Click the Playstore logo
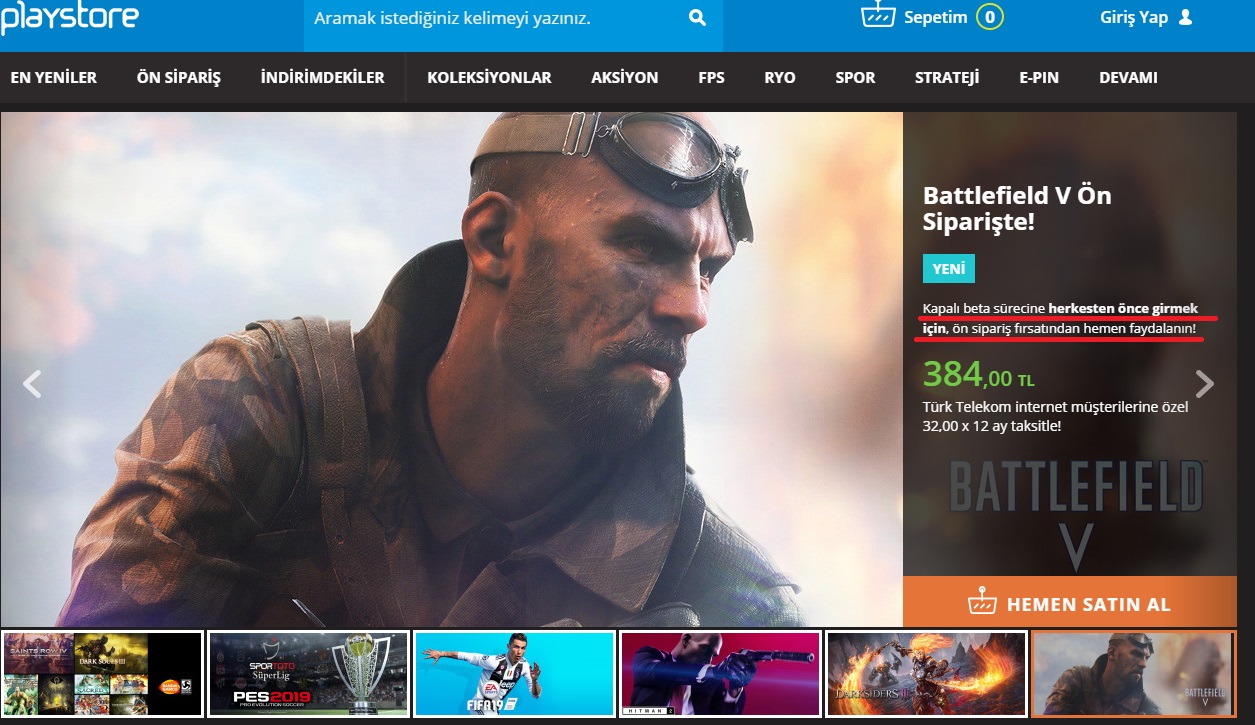Image resolution: width=1255 pixels, height=725 pixels. (x=70, y=17)
